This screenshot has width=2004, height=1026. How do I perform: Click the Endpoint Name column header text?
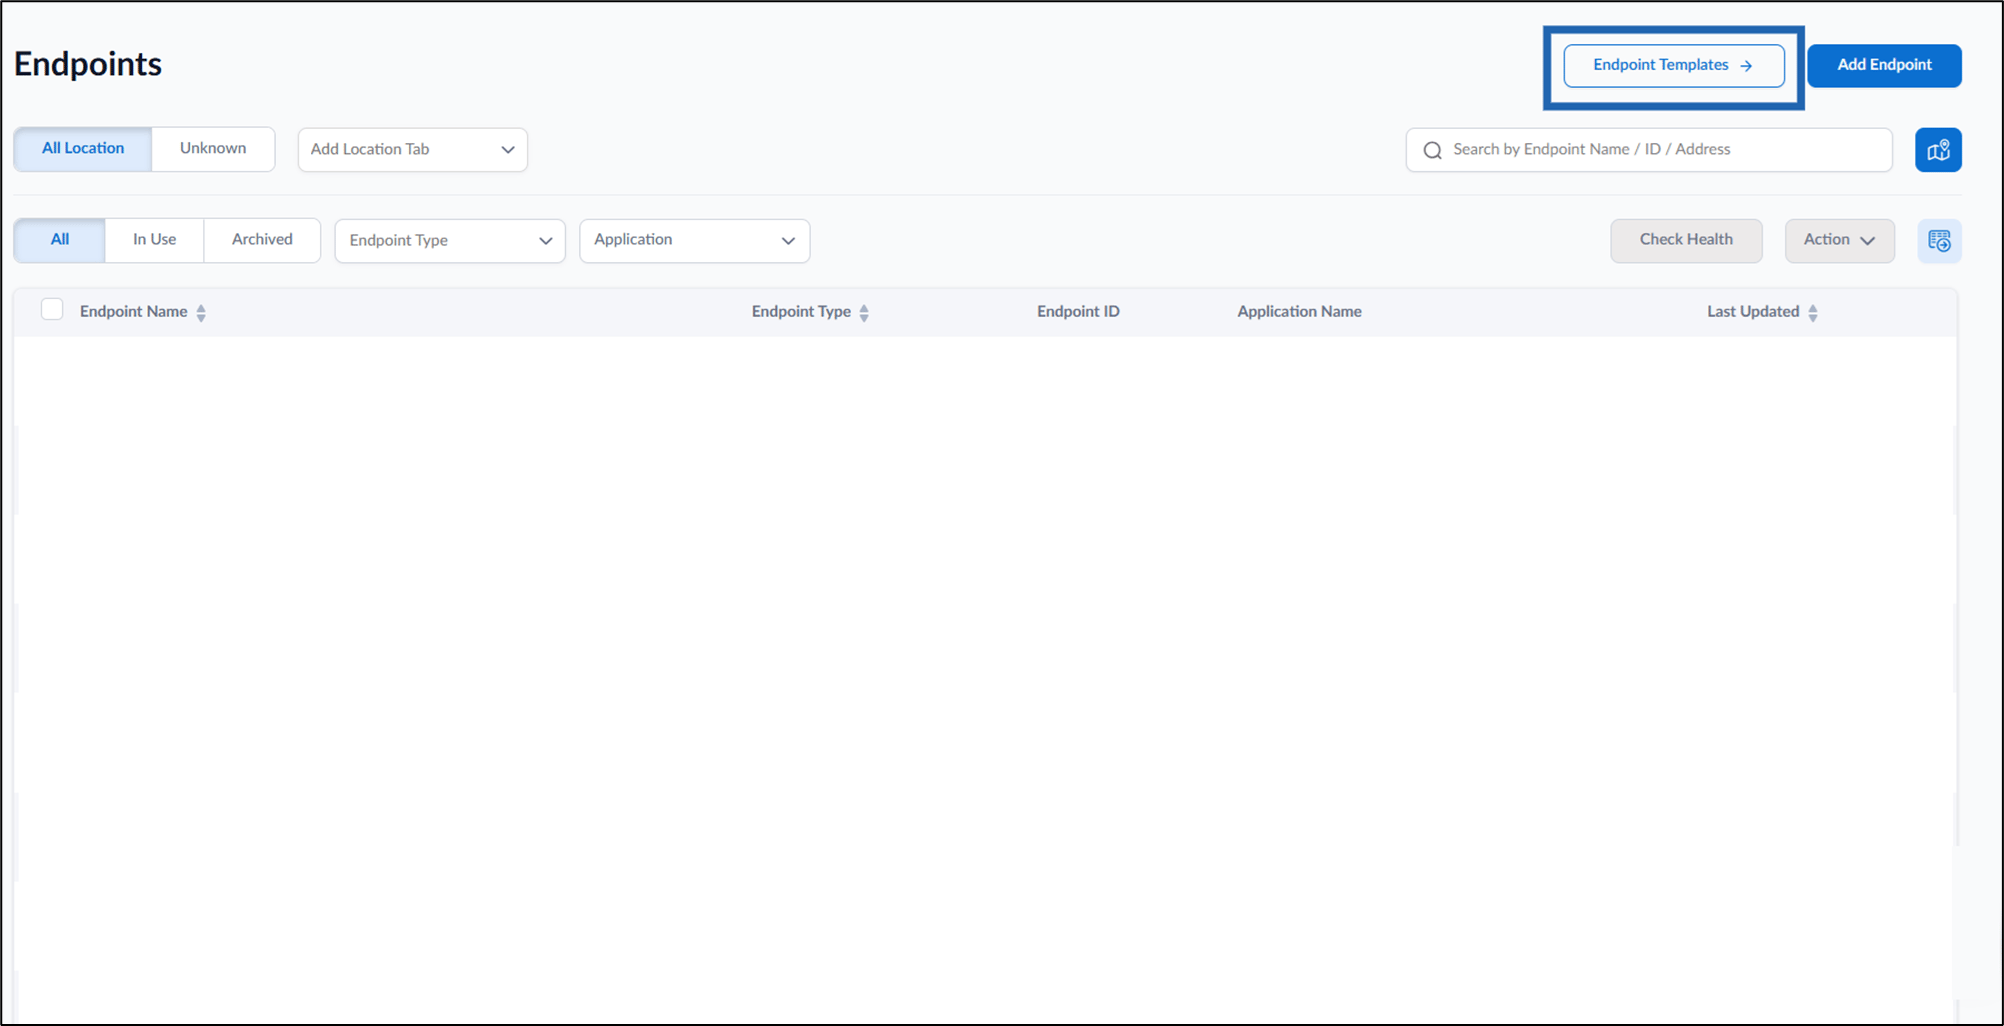coord(133,312)
